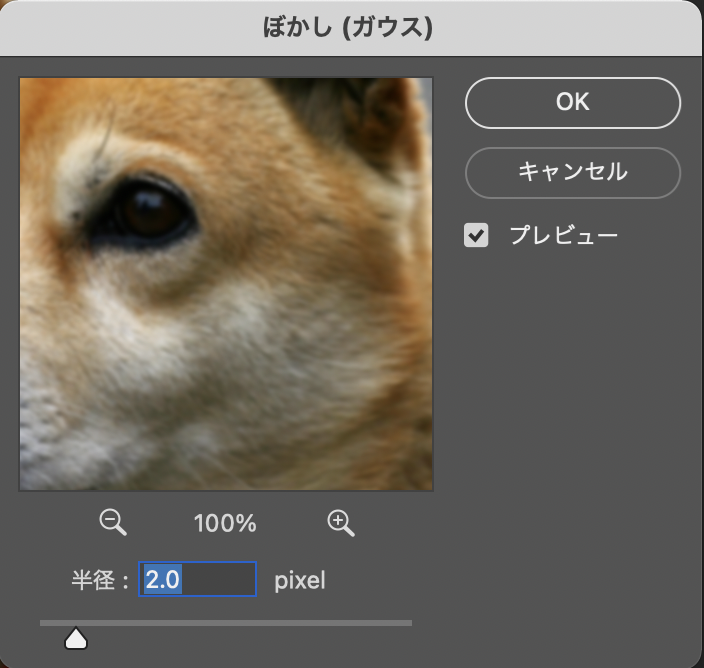The height and width of the screenshot is (668, 704).
Task: Click the ぼかし (ガウス) dialog title bar
Action: click(352, 27)
